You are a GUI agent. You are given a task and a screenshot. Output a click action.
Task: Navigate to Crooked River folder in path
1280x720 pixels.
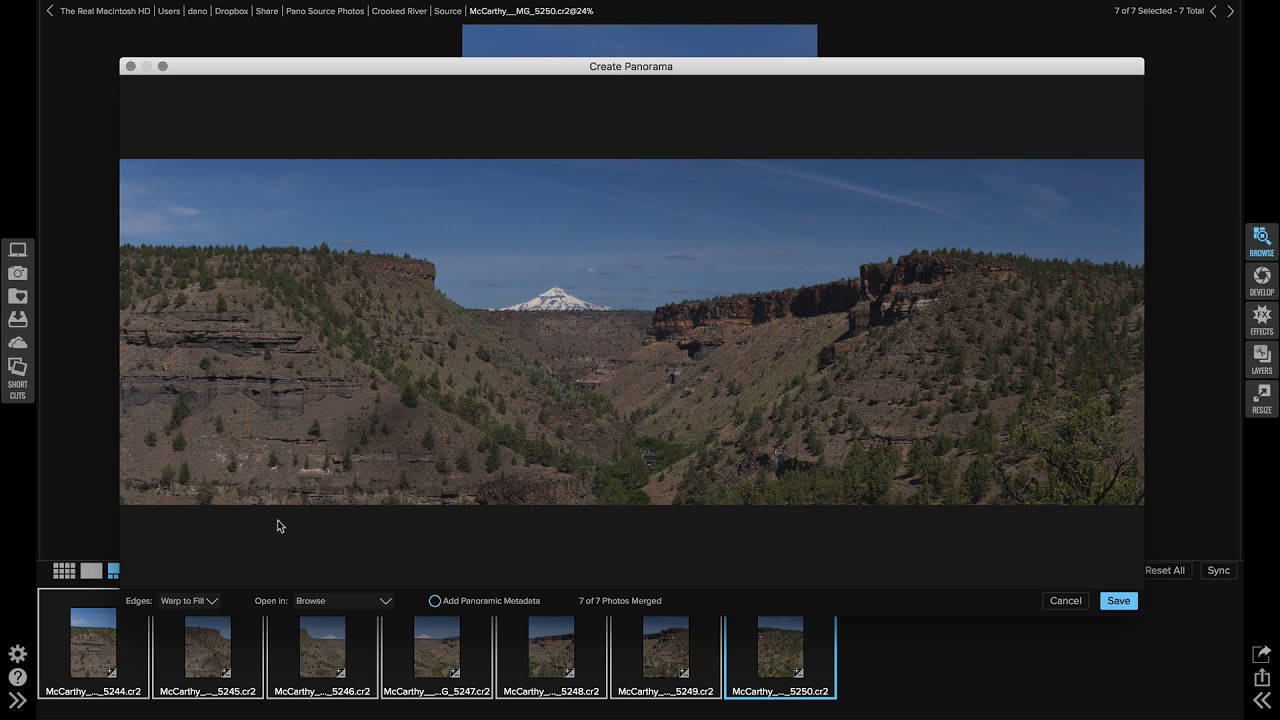tap(399, 11)
